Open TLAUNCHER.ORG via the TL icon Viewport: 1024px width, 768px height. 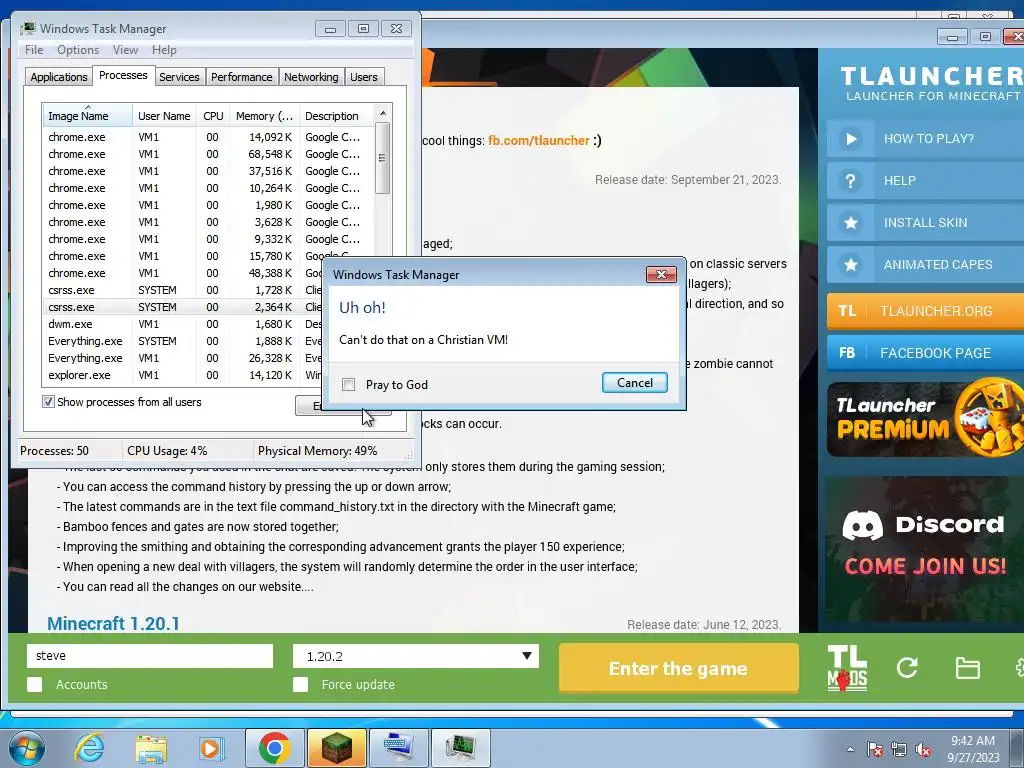(x=847, y=311)
